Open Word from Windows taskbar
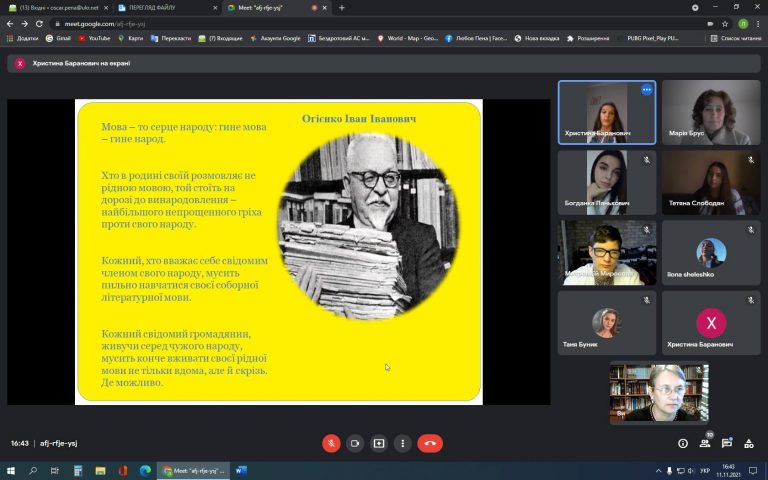Viewport: 768px width, 480px height. pos(240,471)
